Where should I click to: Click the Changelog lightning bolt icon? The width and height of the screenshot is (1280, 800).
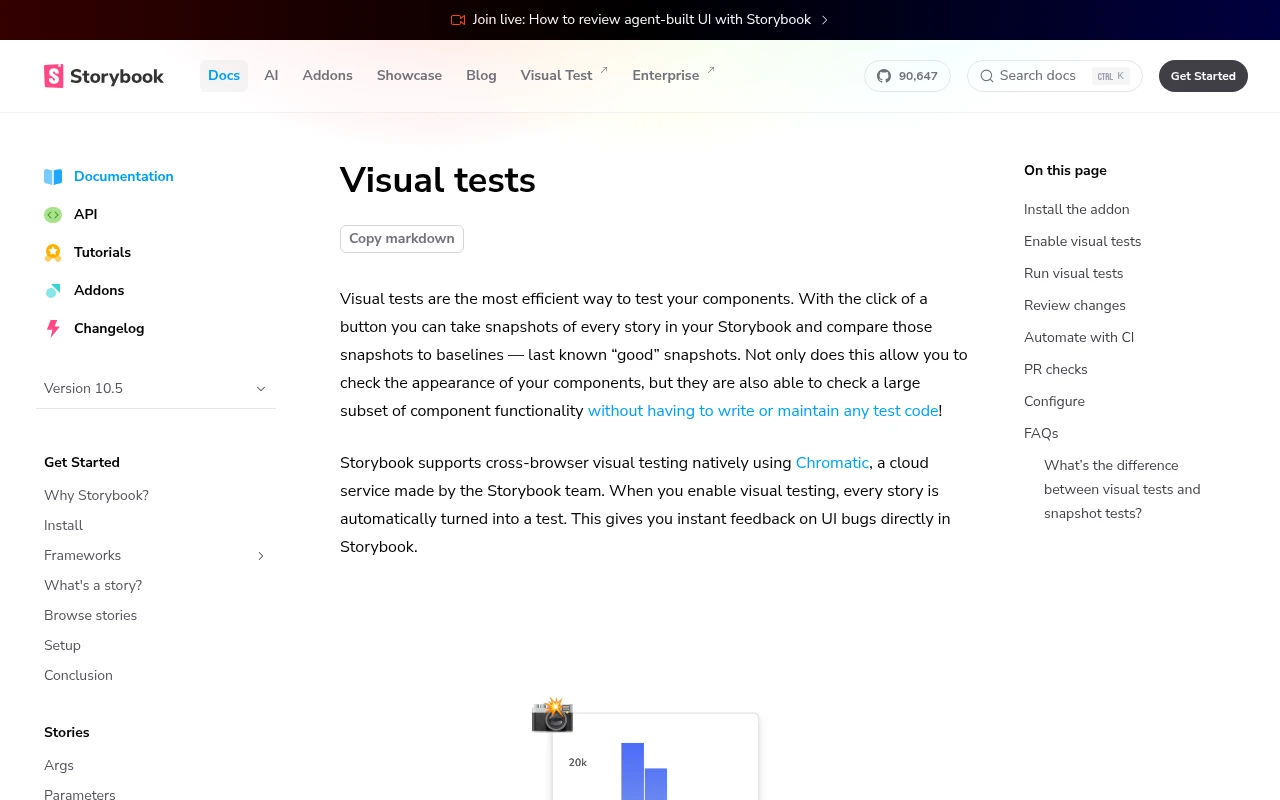tap(53, 329)
